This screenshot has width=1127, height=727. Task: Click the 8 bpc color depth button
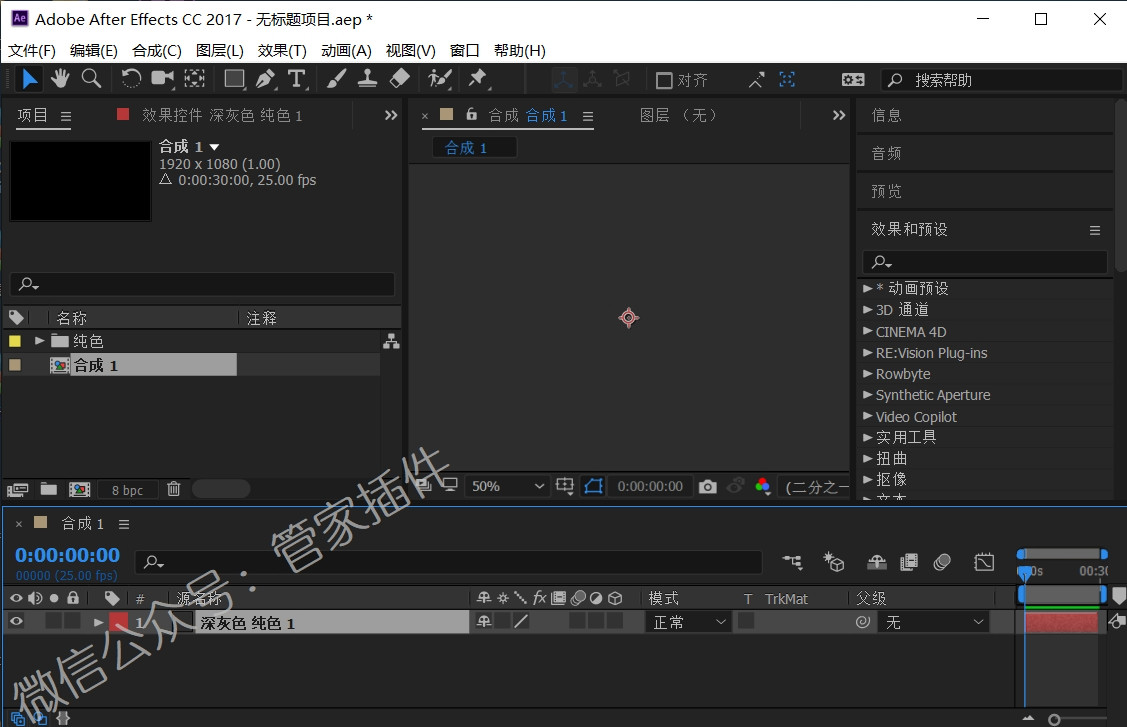127,490
